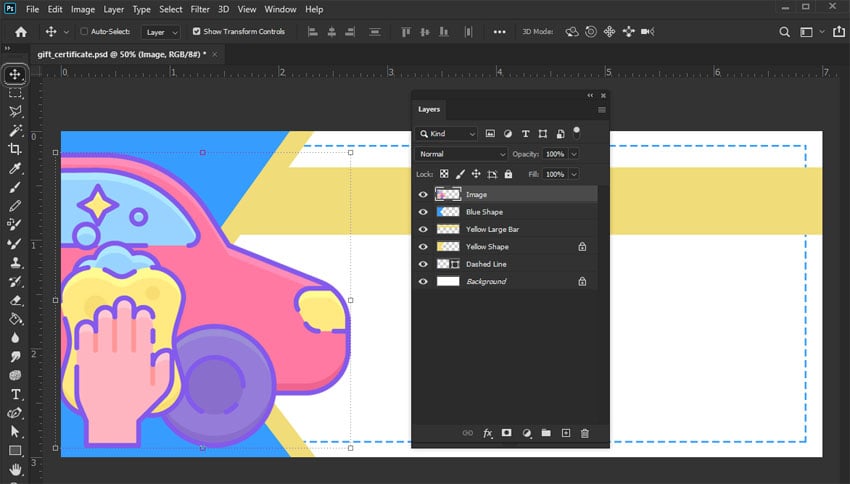850x484 pixels.
Task: Hide the Image layer
Action: [x=423, y=195]
